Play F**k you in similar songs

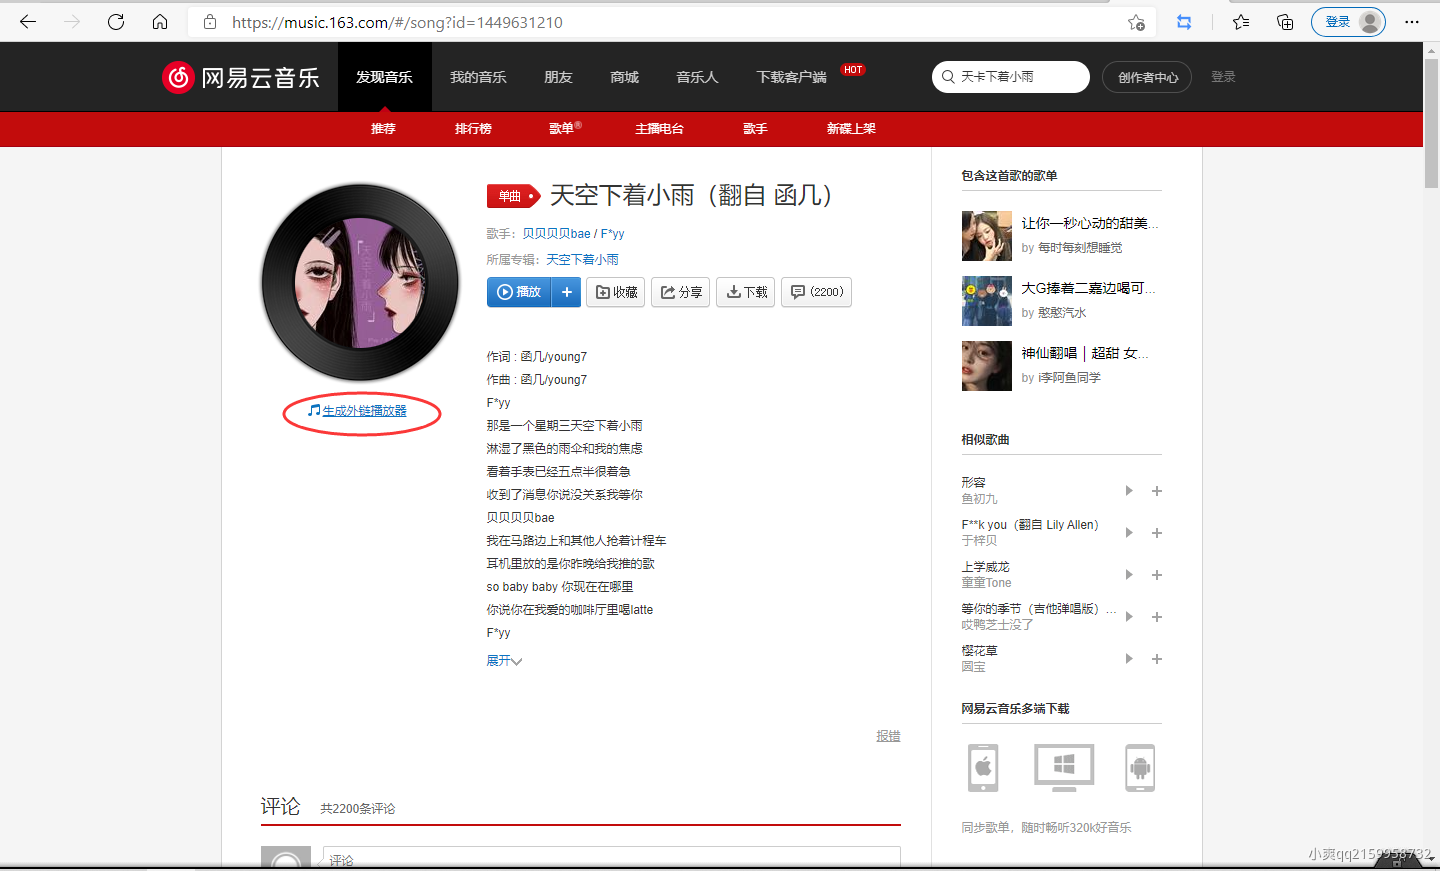click(1128, 533)
